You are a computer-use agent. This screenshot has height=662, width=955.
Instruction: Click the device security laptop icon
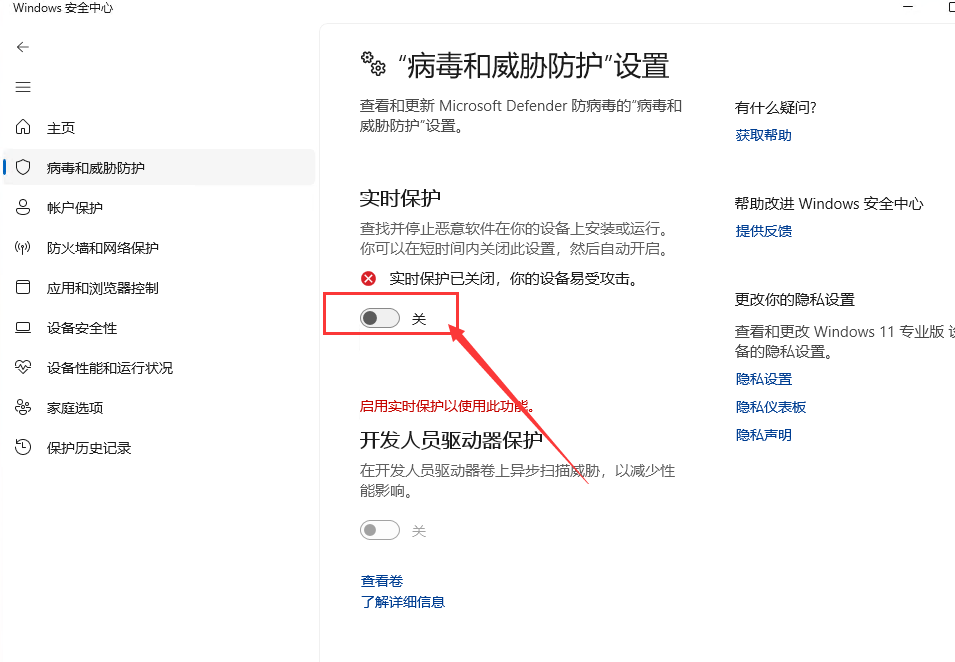(23, 328)
